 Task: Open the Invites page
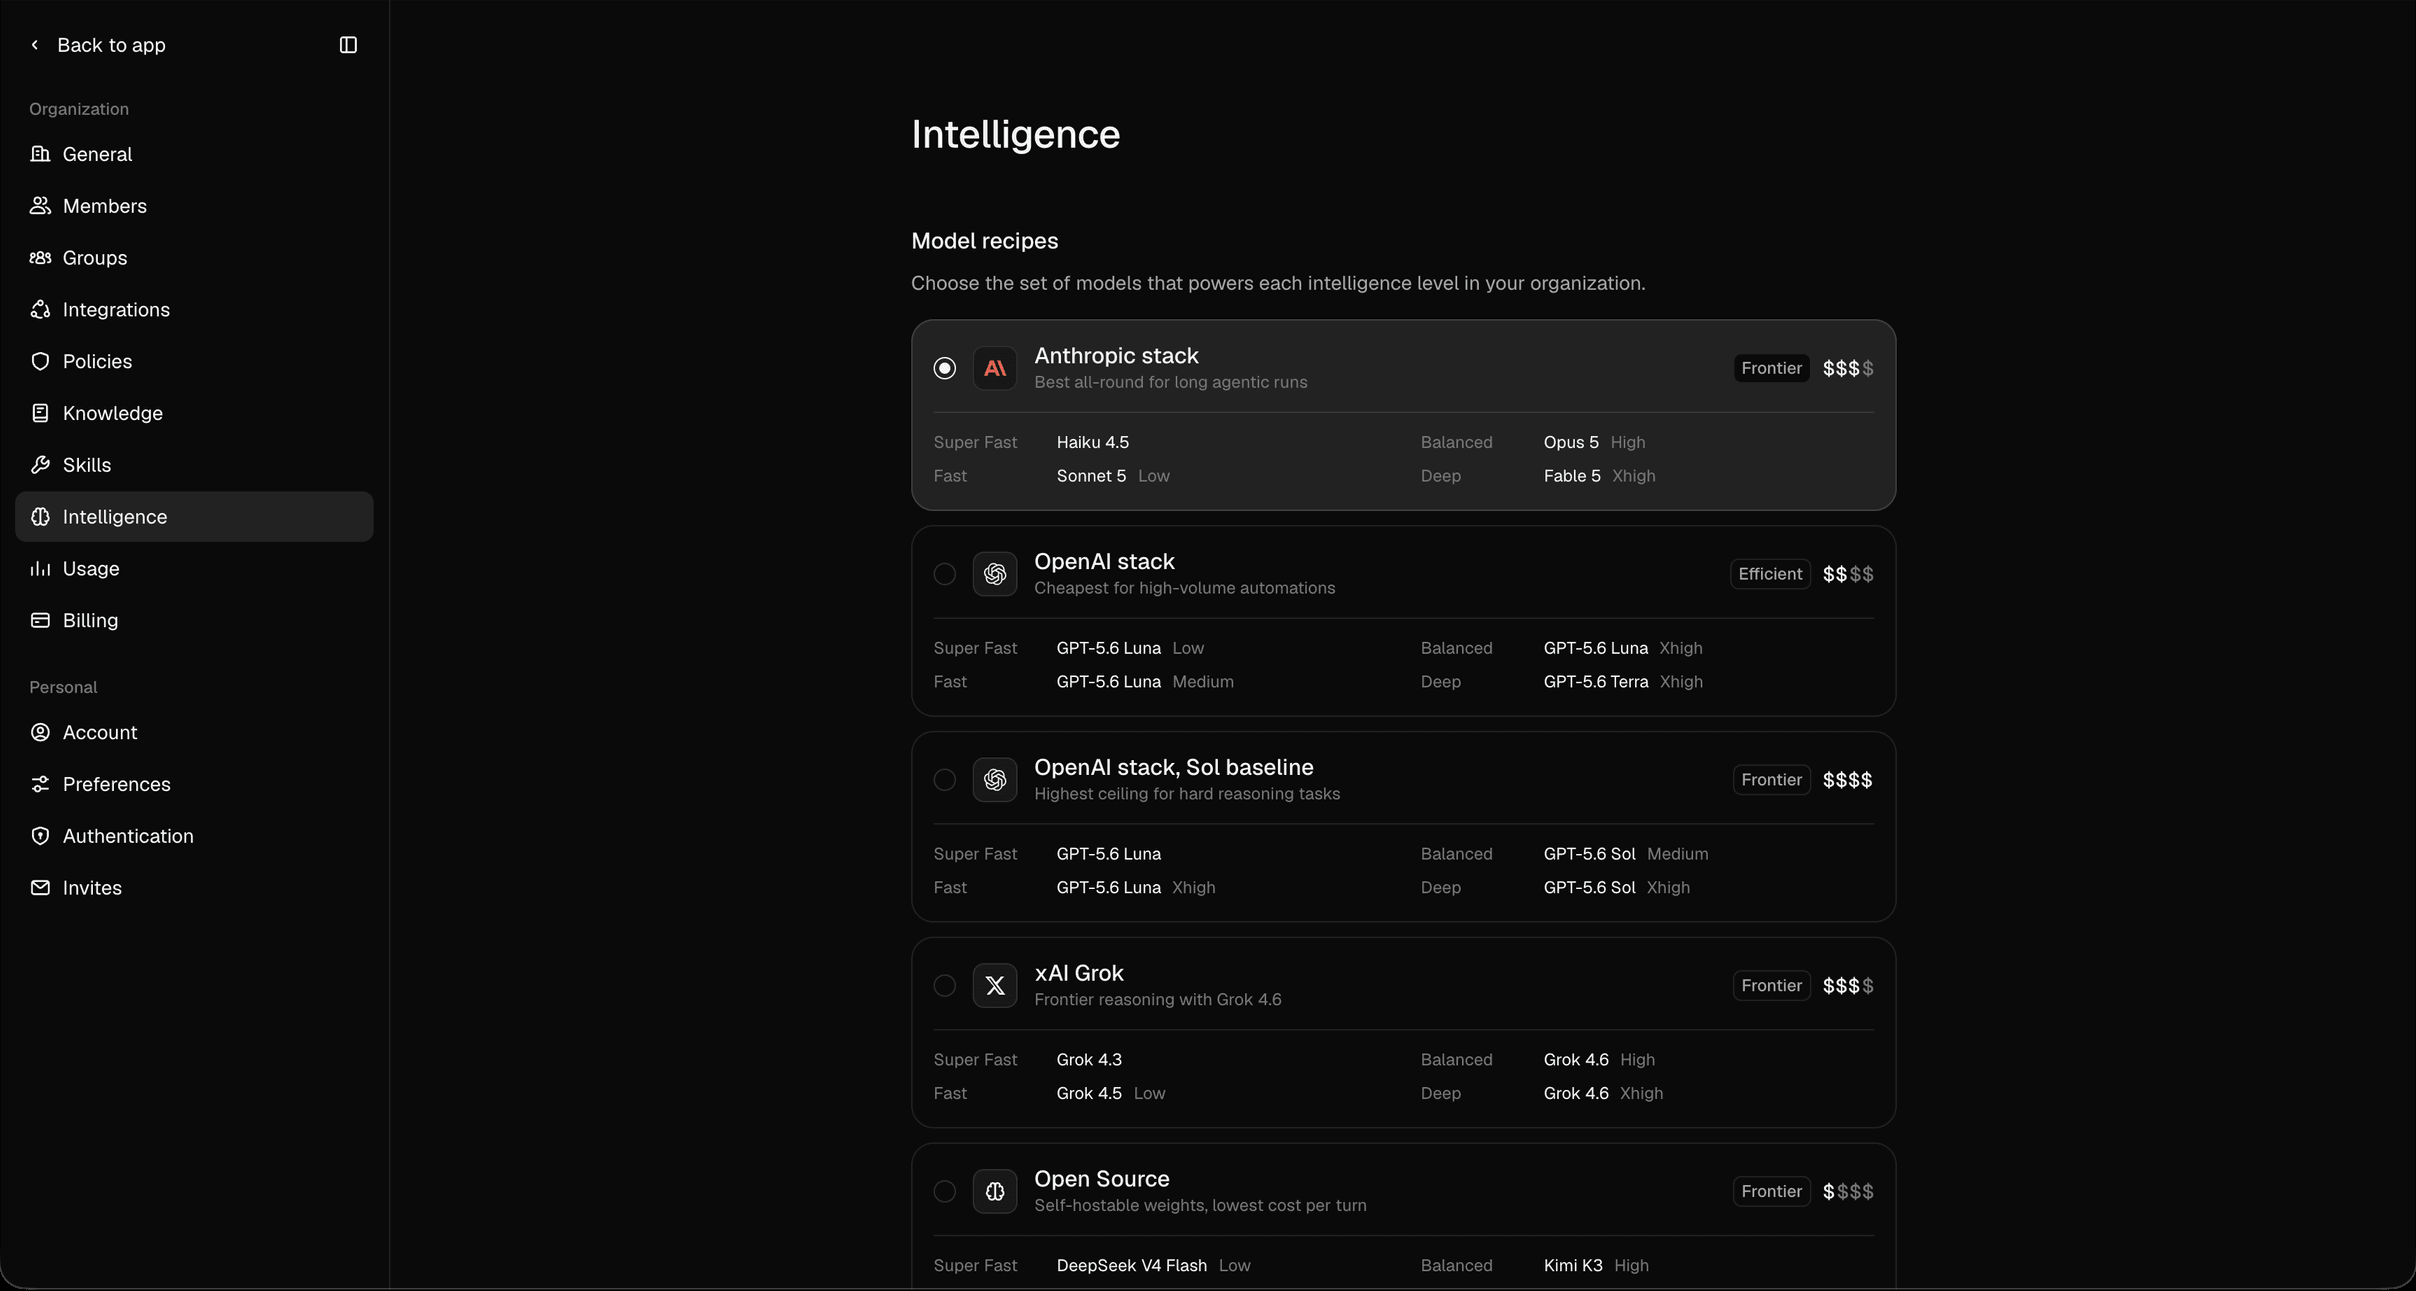pos(194,888)
